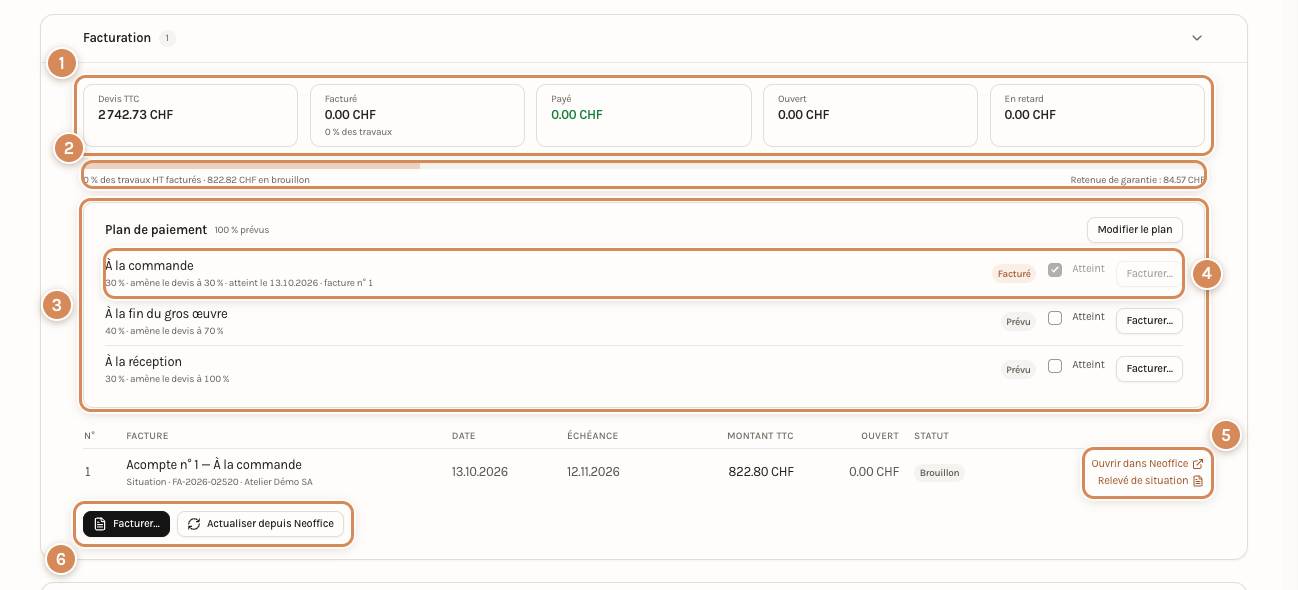Check Atteint for À la réception
This screenshot has width=1298, height=590.
tap(1054, 366)
